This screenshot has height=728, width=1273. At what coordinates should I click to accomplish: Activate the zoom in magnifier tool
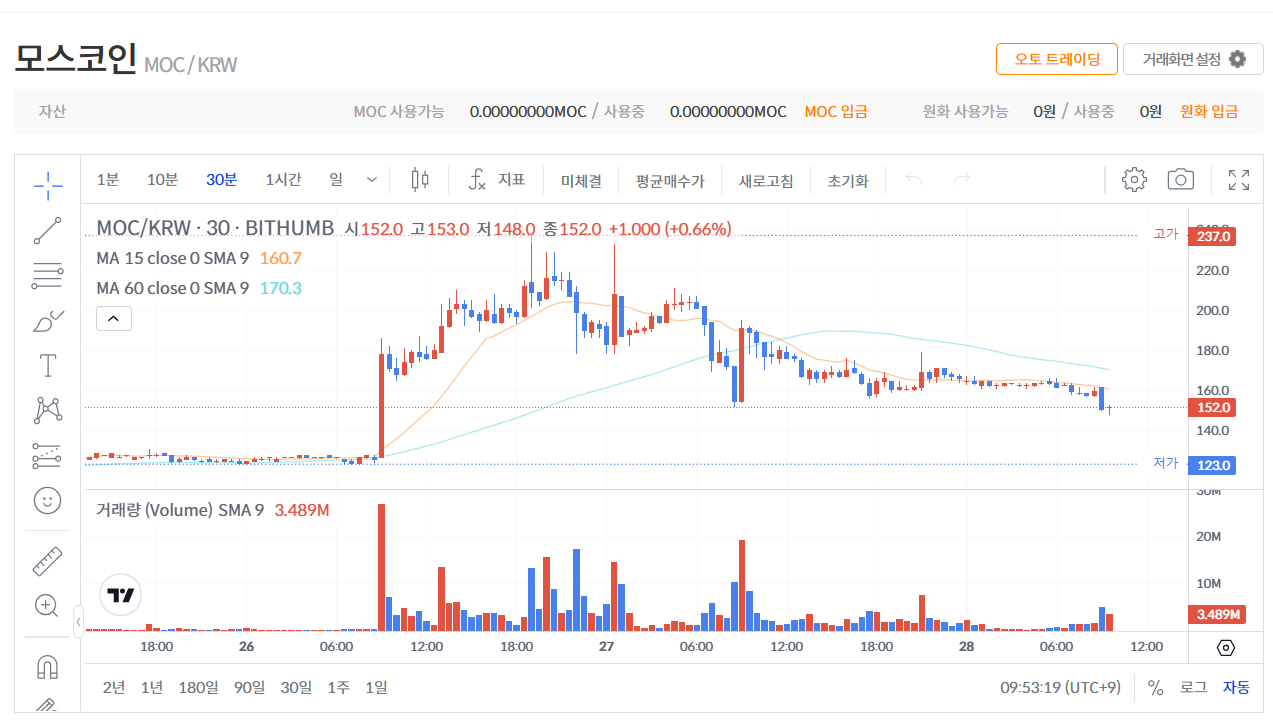click(47, 605)
